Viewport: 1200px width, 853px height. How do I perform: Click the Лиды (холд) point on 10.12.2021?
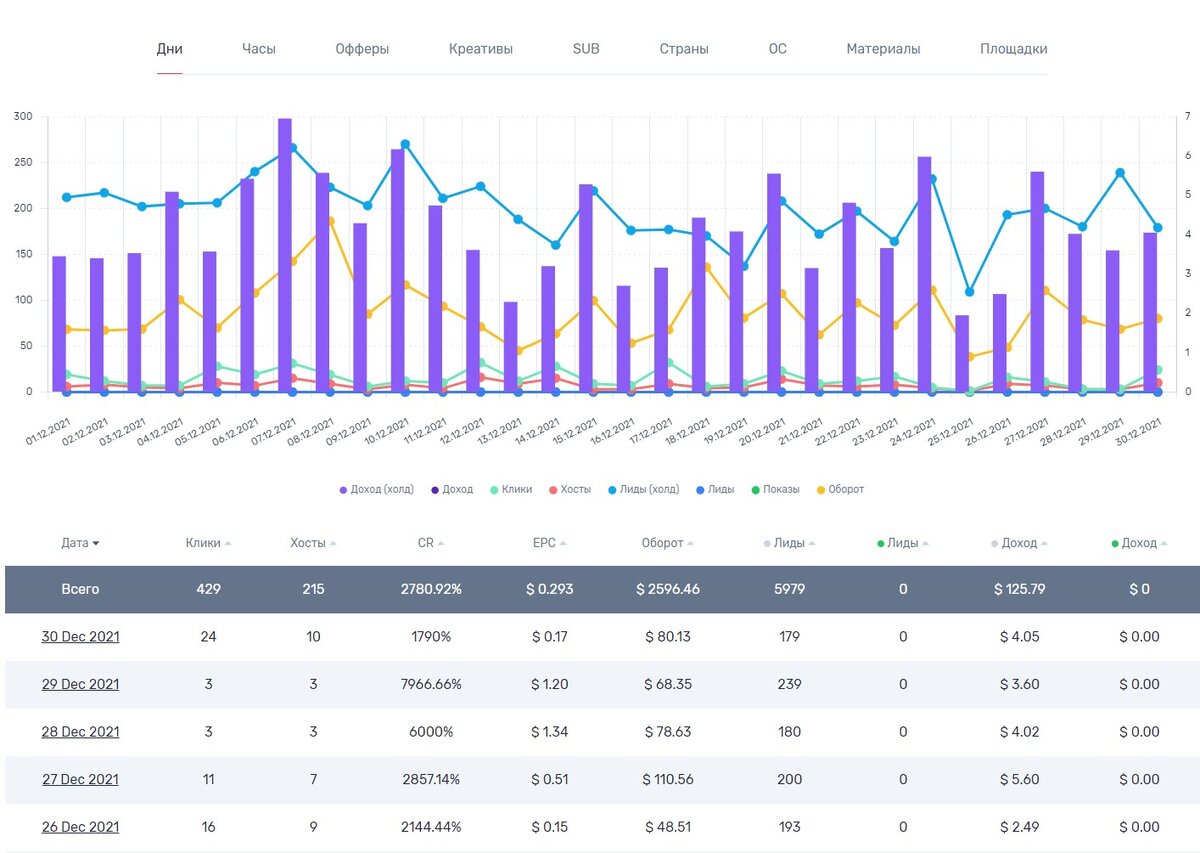(x=405, y=144)
